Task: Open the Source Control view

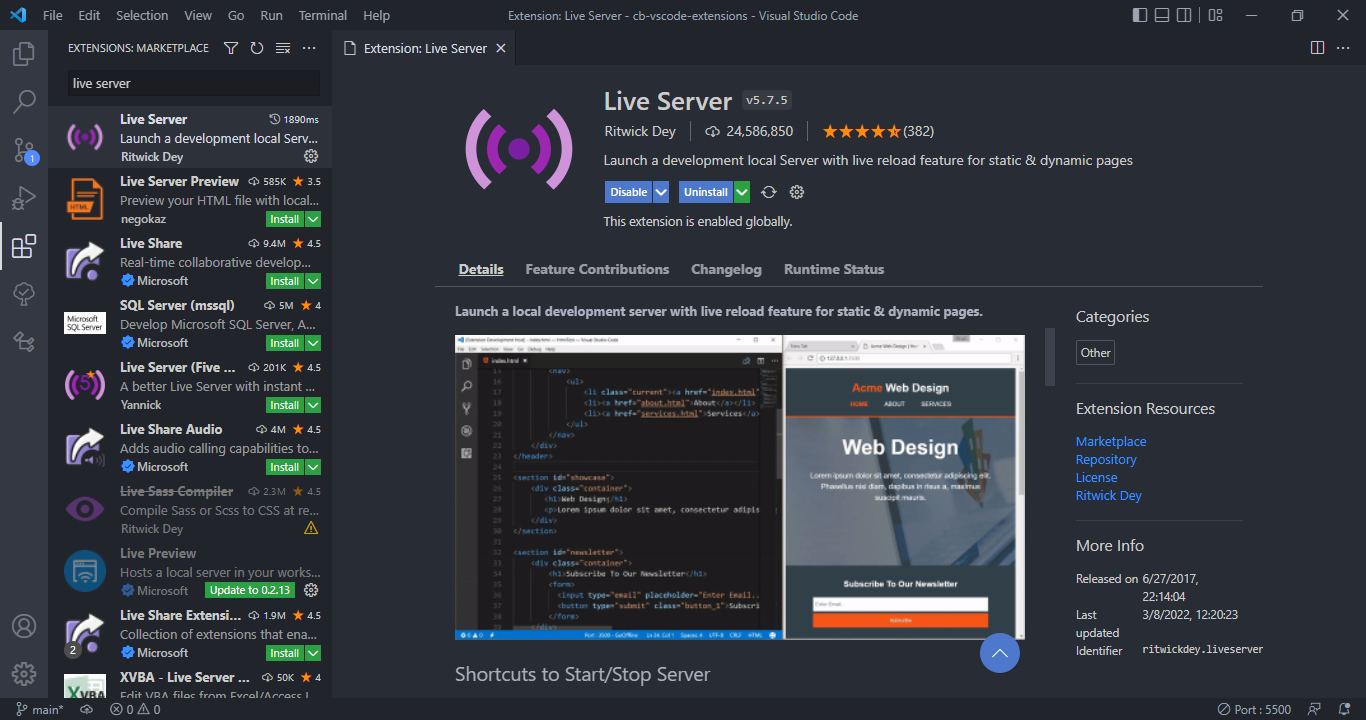Action: coord(24,150)
